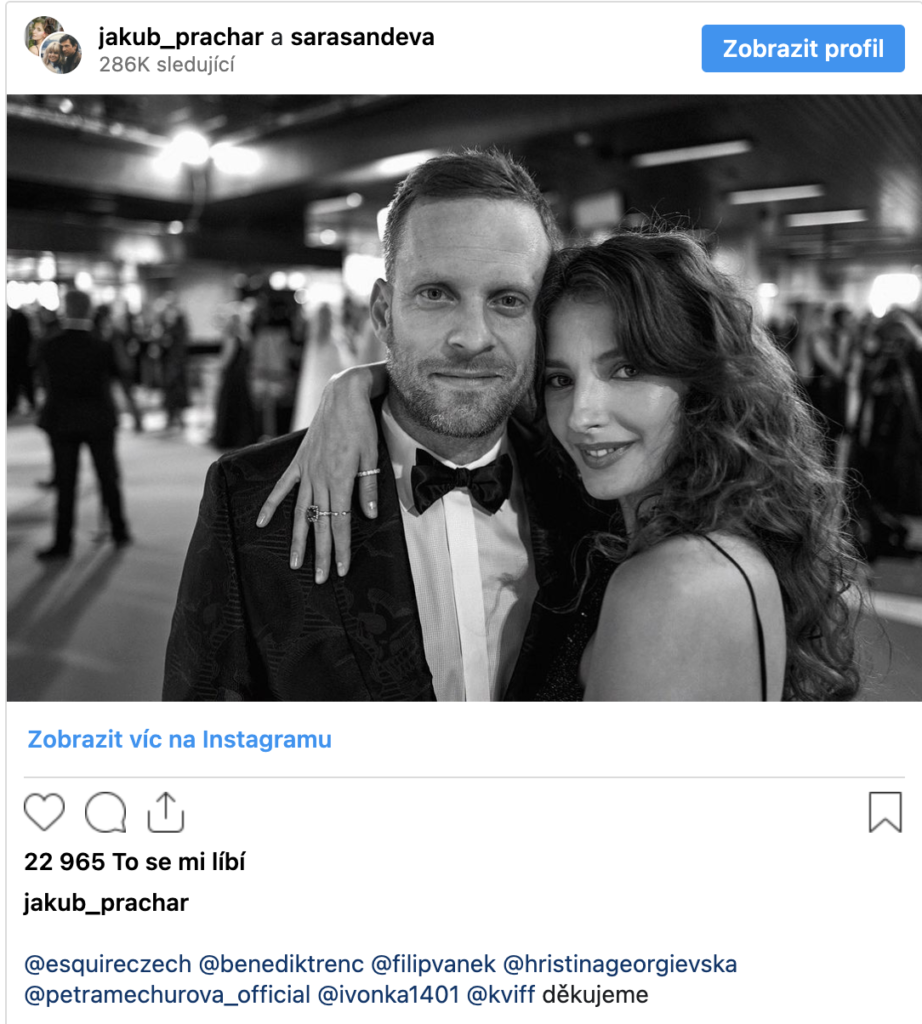Share the post using the share icon
The image size is (922, 1024).
[166, 812]
